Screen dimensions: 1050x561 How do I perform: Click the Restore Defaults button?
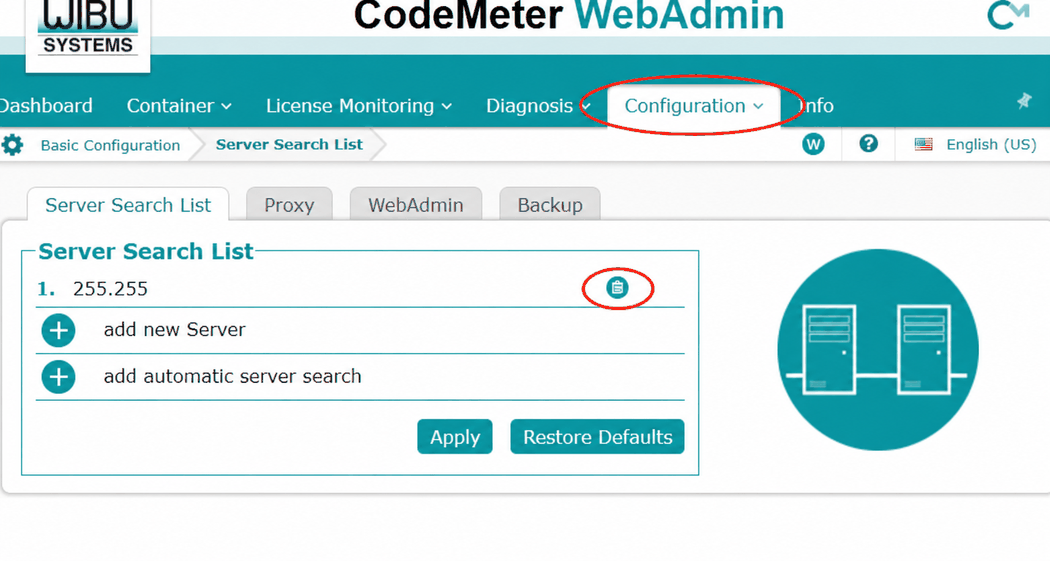597,436
